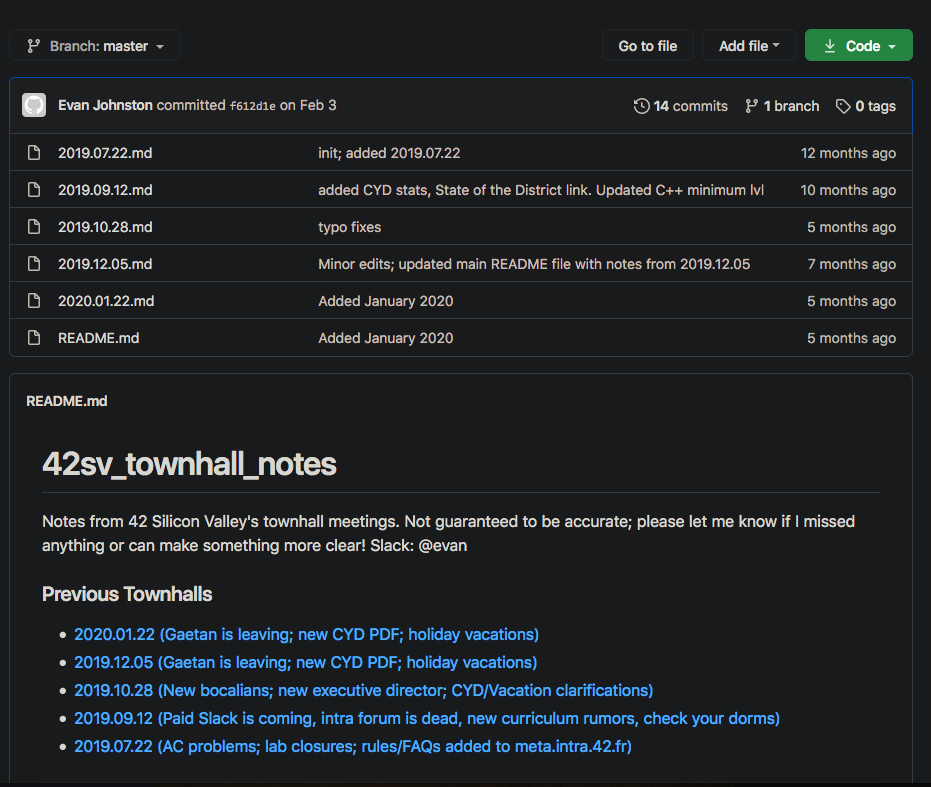
Task: Open the 'typo fixes' commit message
Action: 350,226
